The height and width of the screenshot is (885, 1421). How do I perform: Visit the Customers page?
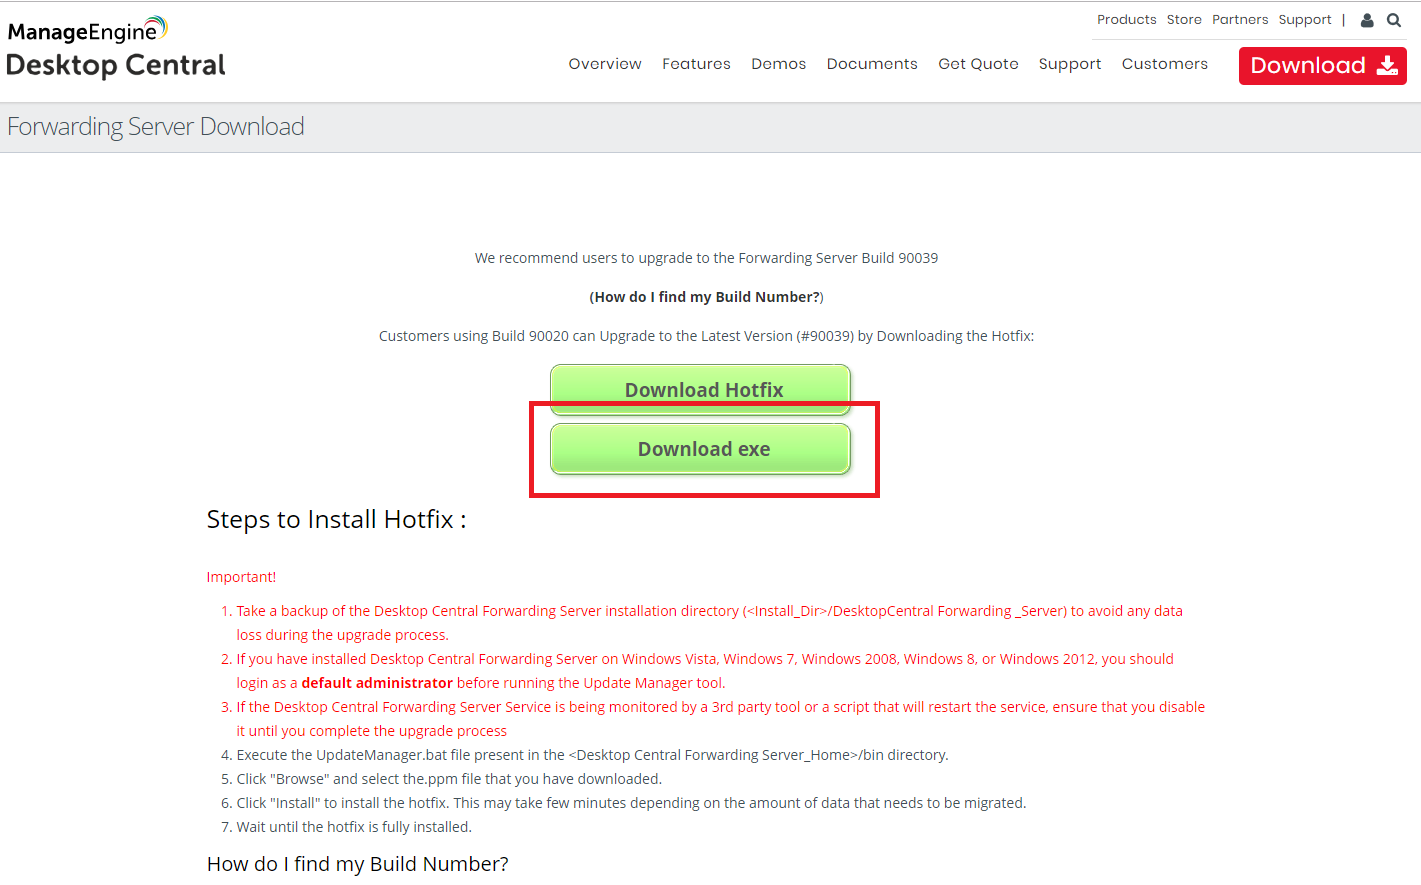[x=1164, y=64]
